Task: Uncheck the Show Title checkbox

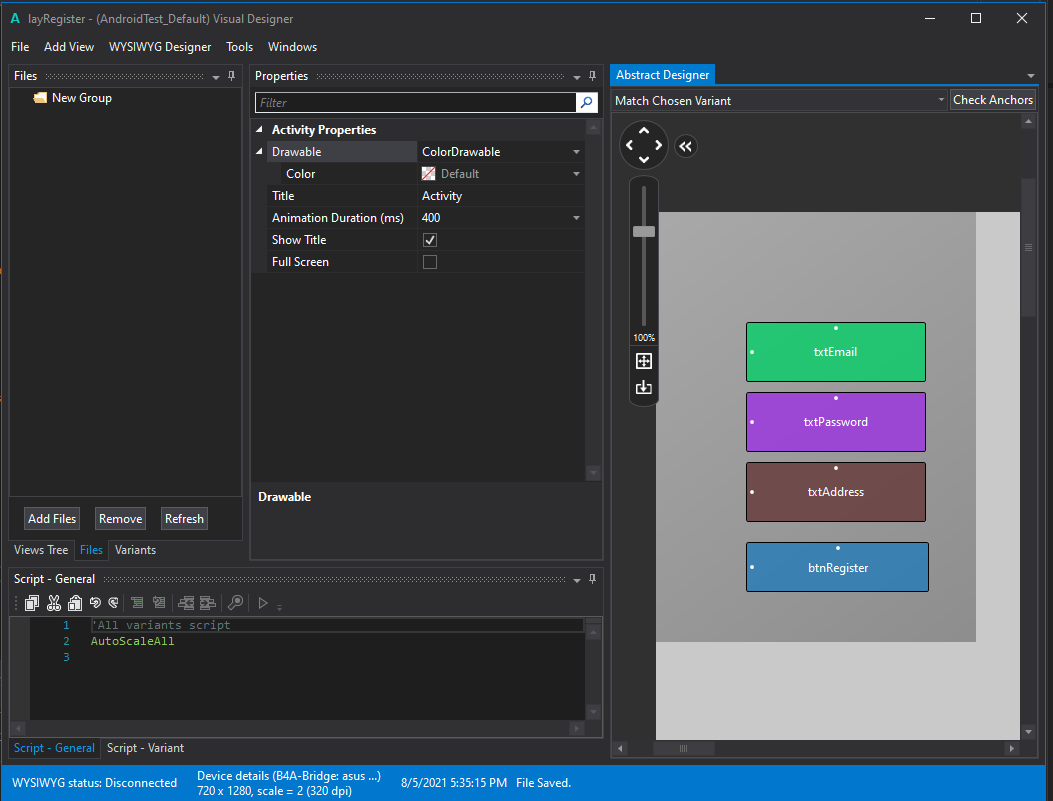Action: (x=430, y=240)
